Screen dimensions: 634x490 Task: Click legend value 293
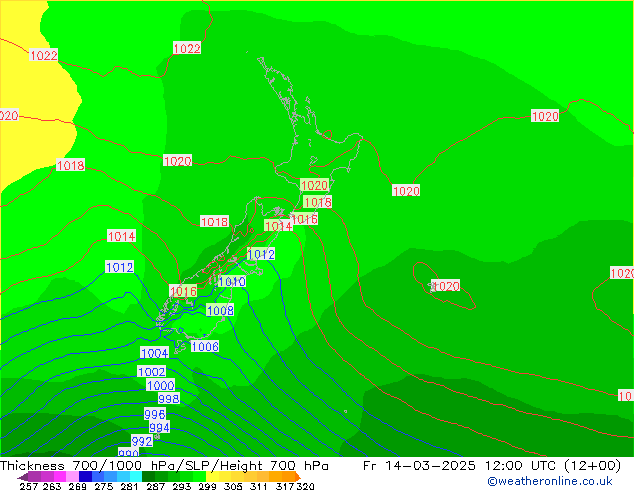pyautogui.click(x=182, y=486)
